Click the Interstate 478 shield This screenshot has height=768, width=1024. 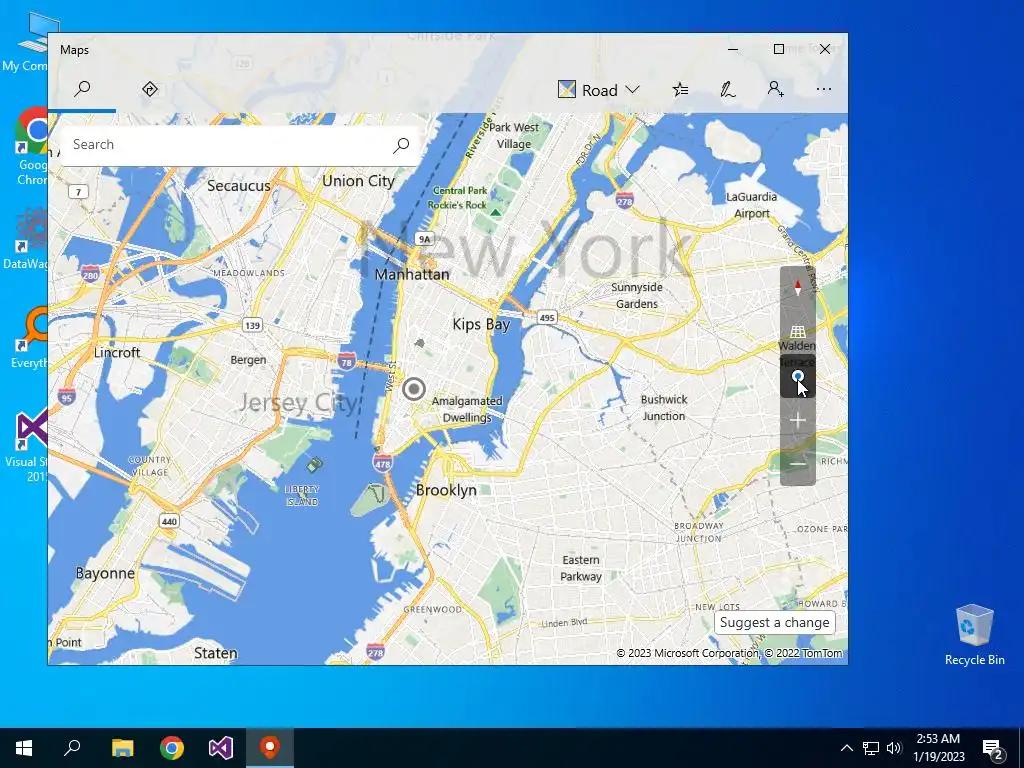[x=383, y=464]
